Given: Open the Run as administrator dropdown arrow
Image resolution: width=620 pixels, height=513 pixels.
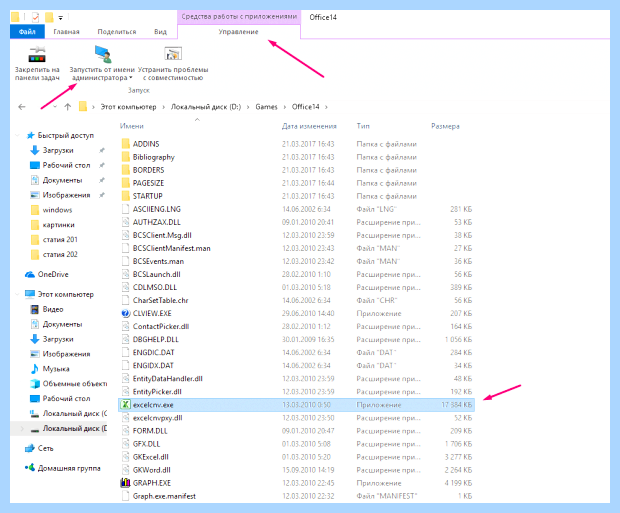Looking at the screenshot, I should [131, 78].
